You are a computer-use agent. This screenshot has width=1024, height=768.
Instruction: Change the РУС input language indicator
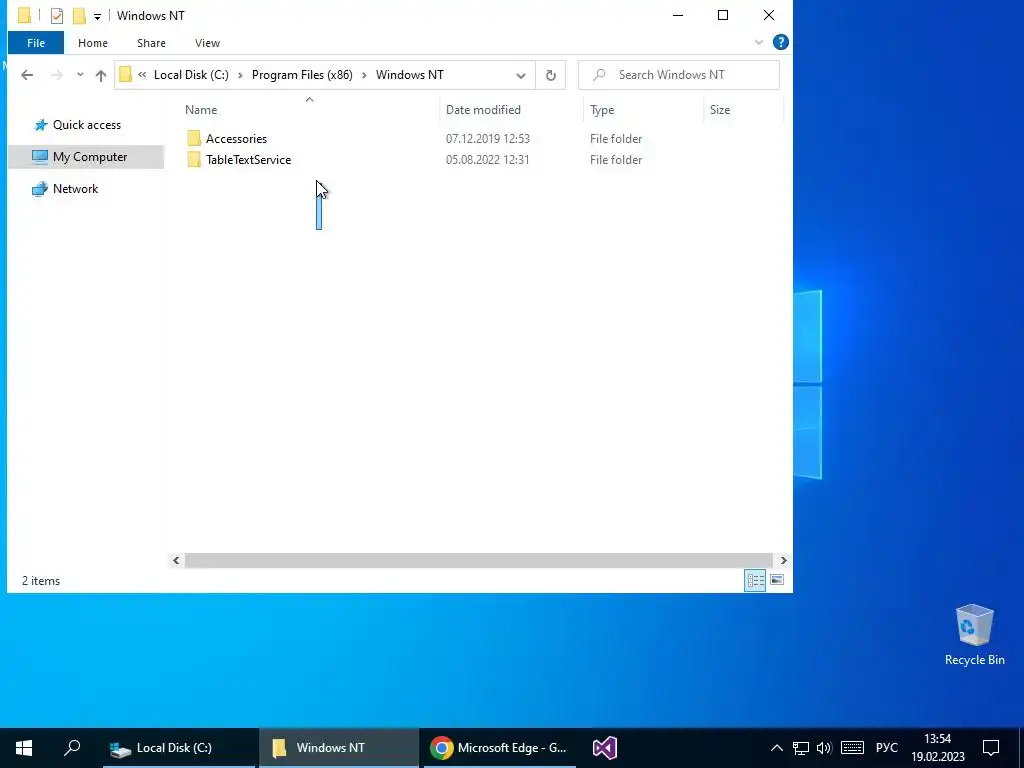(x=887, y=748)
